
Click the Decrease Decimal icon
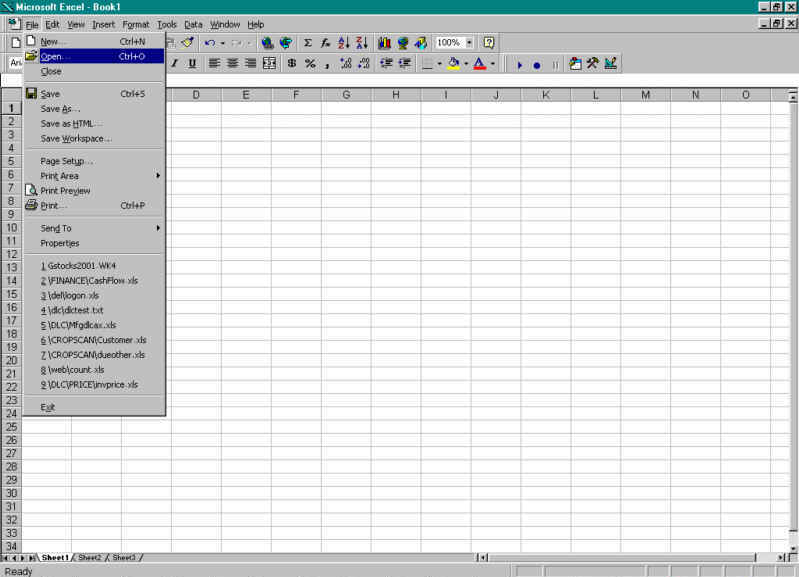pos(364,63)
